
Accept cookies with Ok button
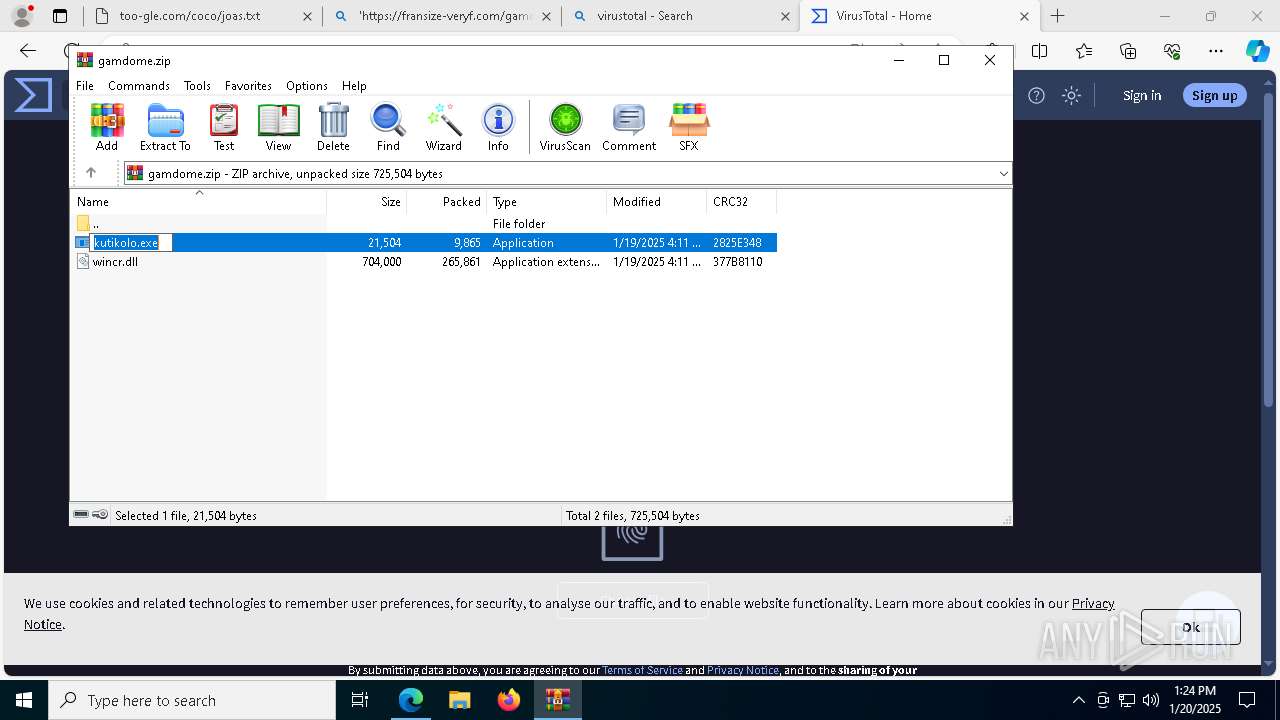click(x=1191, y=627)
